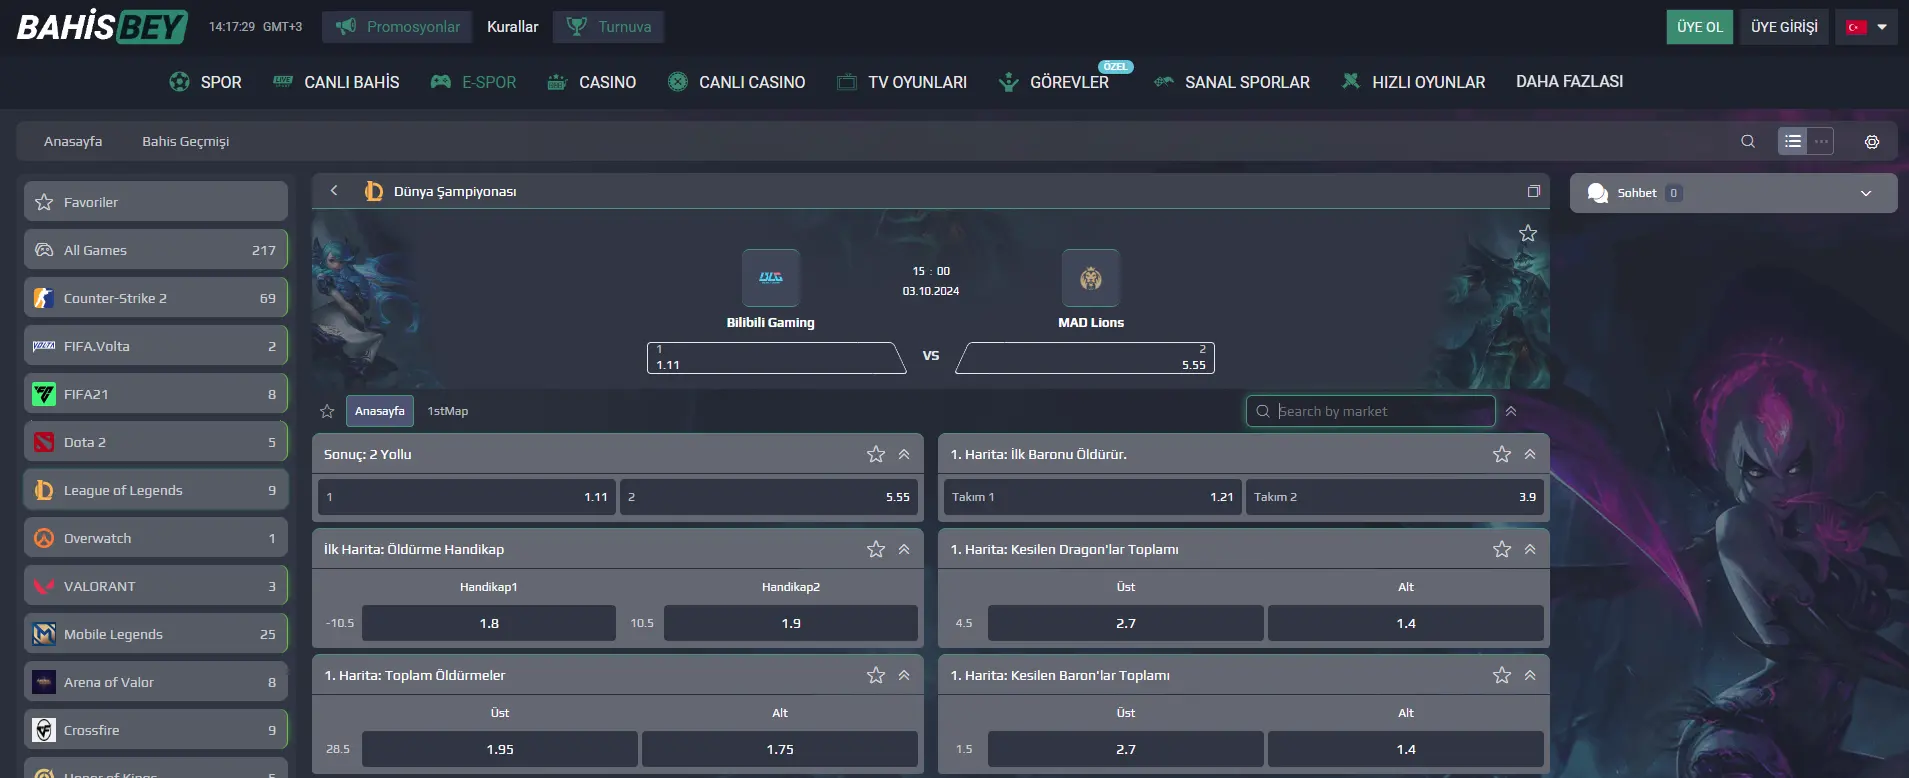This screenshot has width=1909, height=778.
Task: Click the ÜYE OL register button
Action: click(x=1700, y=27)
